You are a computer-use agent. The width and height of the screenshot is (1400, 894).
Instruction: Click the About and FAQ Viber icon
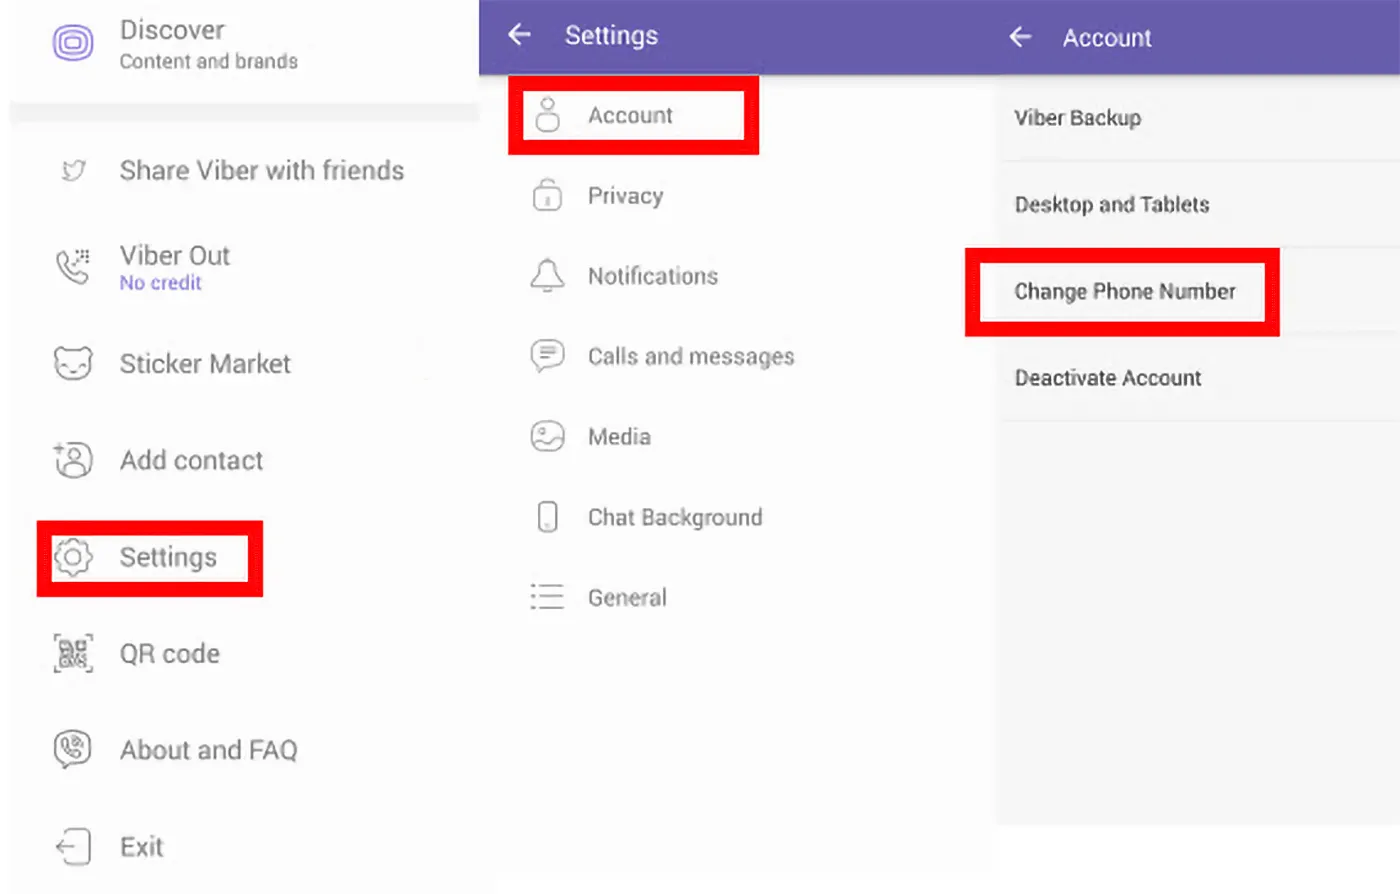(x=73, y=750)
